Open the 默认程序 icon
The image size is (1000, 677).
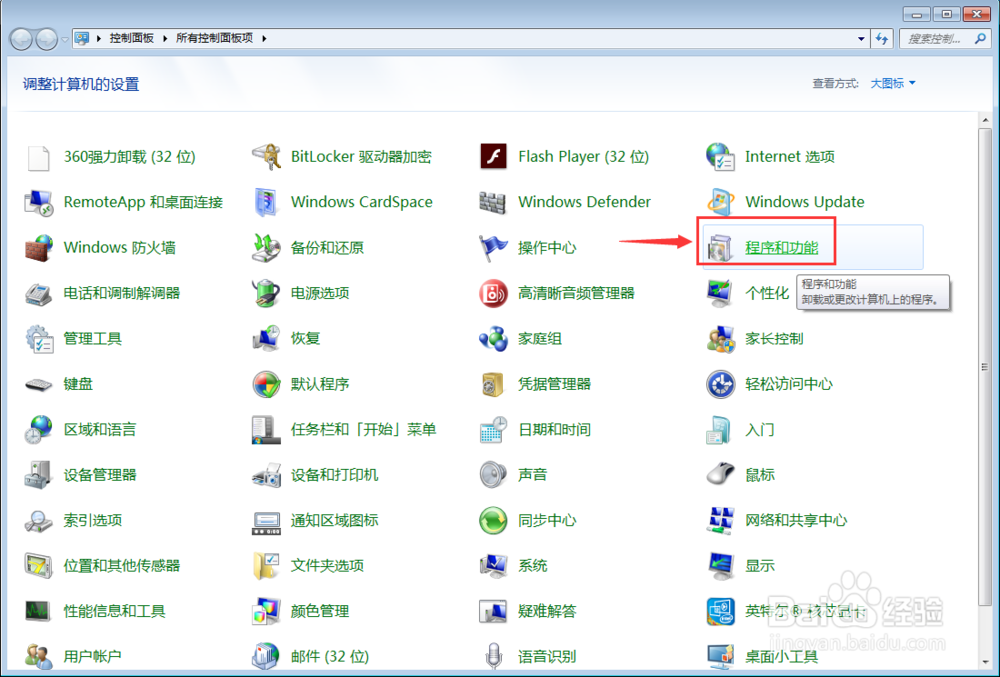(266, 384)
